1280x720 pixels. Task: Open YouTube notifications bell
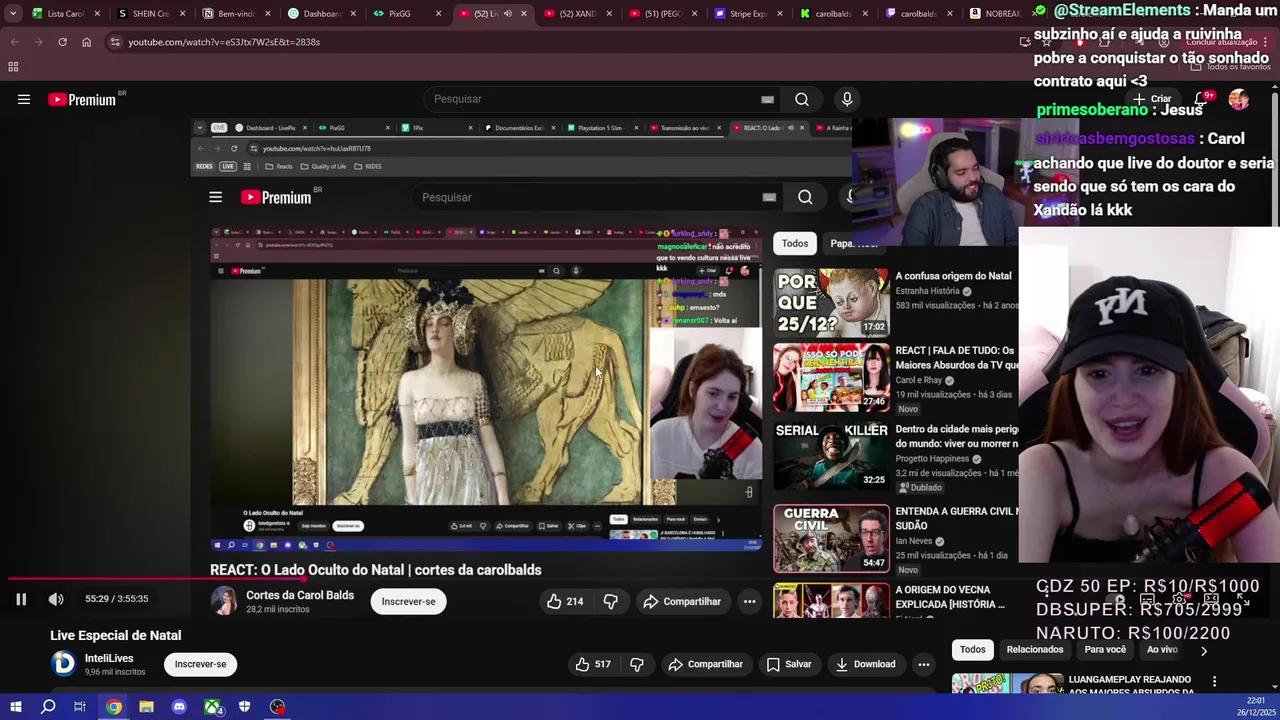[1203, 99]
